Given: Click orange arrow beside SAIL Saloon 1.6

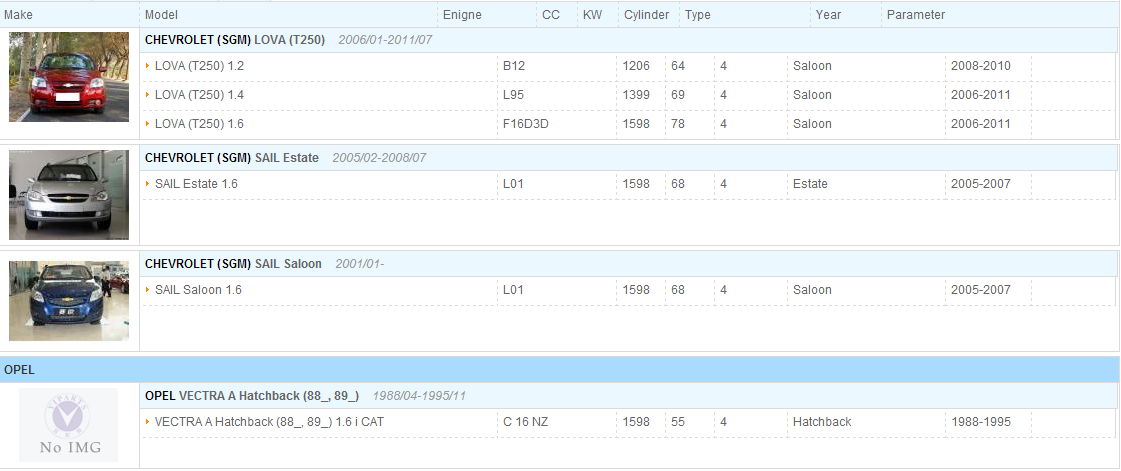Looking at the screenshot, I should point(147,289).
